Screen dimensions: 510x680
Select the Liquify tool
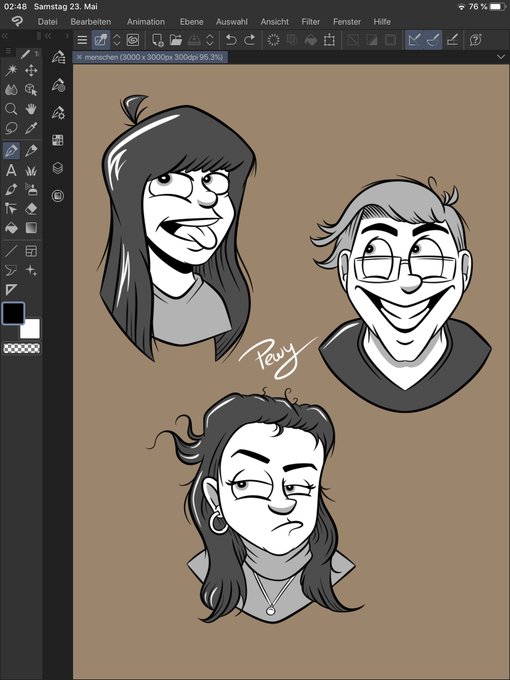pos(11,89)
